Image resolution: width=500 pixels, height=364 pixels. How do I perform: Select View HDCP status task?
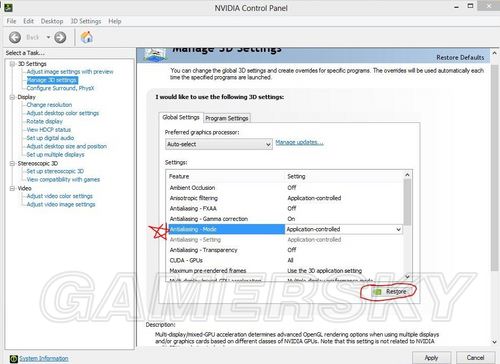[x=49, y=130]
